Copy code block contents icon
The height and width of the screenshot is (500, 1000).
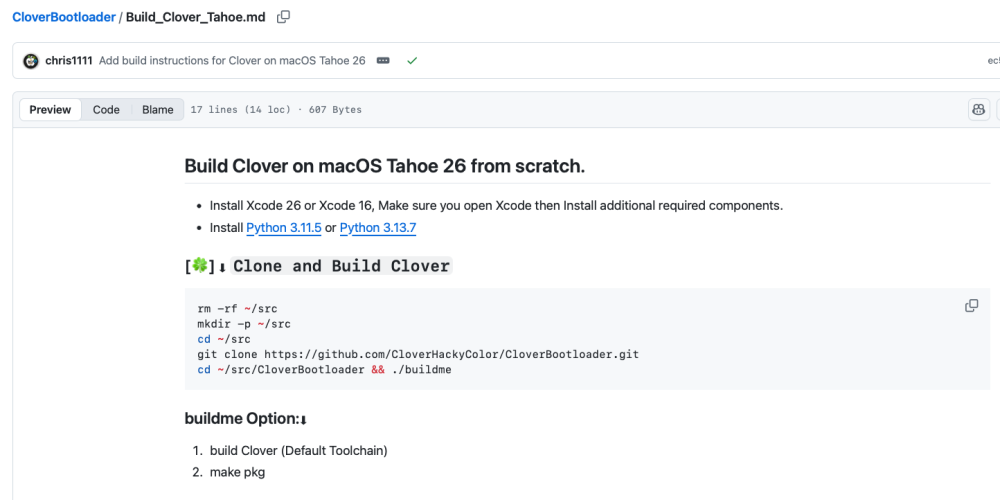971,306
